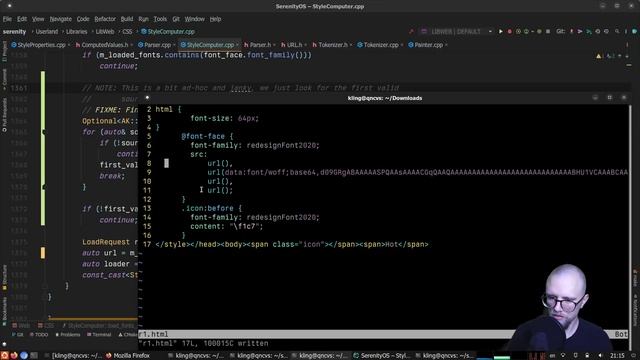Click the Userland breadcrumb
Viewport: 640px width, 360px height.
click(x=47, y=31)
